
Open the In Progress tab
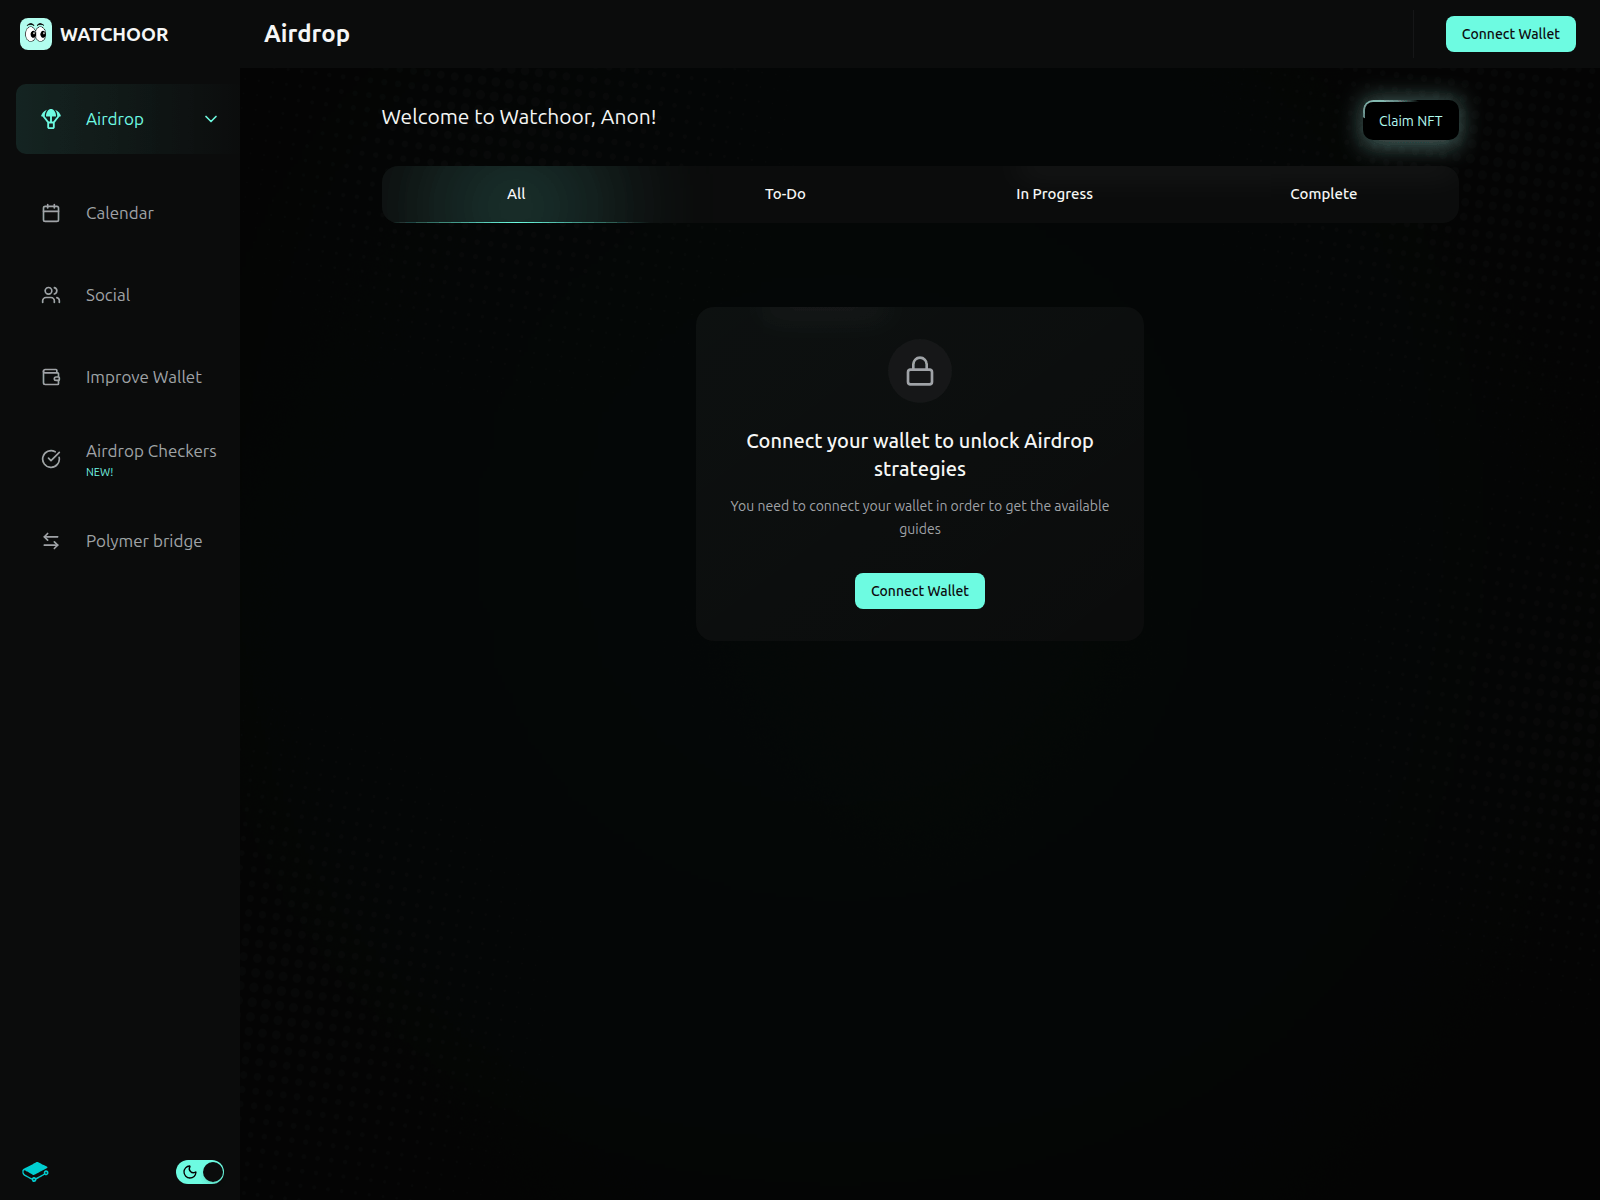(1054, 194)
